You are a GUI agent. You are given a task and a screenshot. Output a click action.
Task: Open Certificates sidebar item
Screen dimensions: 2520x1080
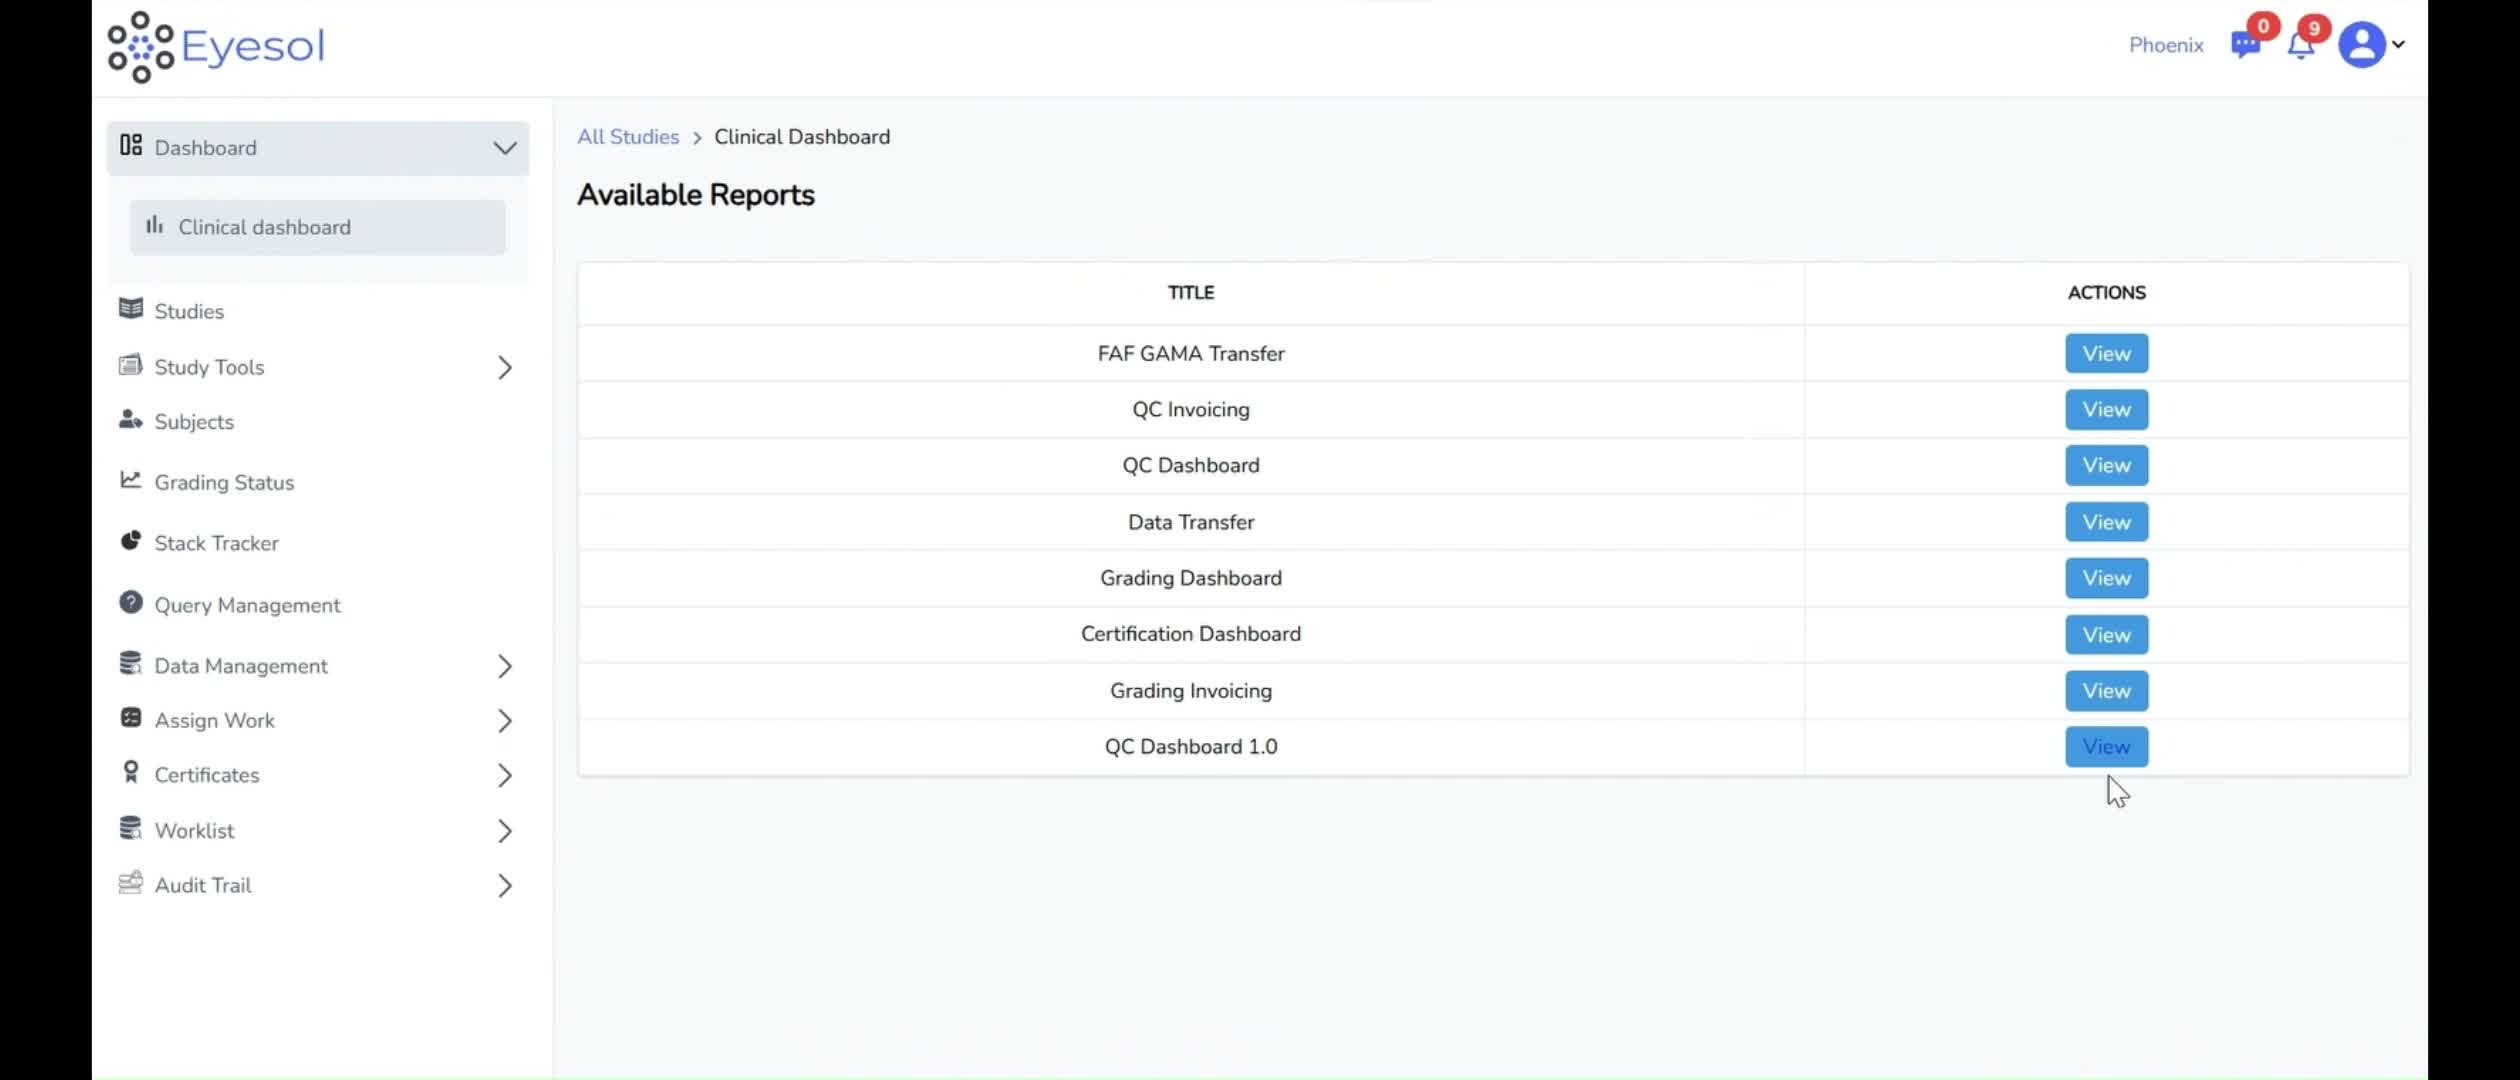(207, 775)
